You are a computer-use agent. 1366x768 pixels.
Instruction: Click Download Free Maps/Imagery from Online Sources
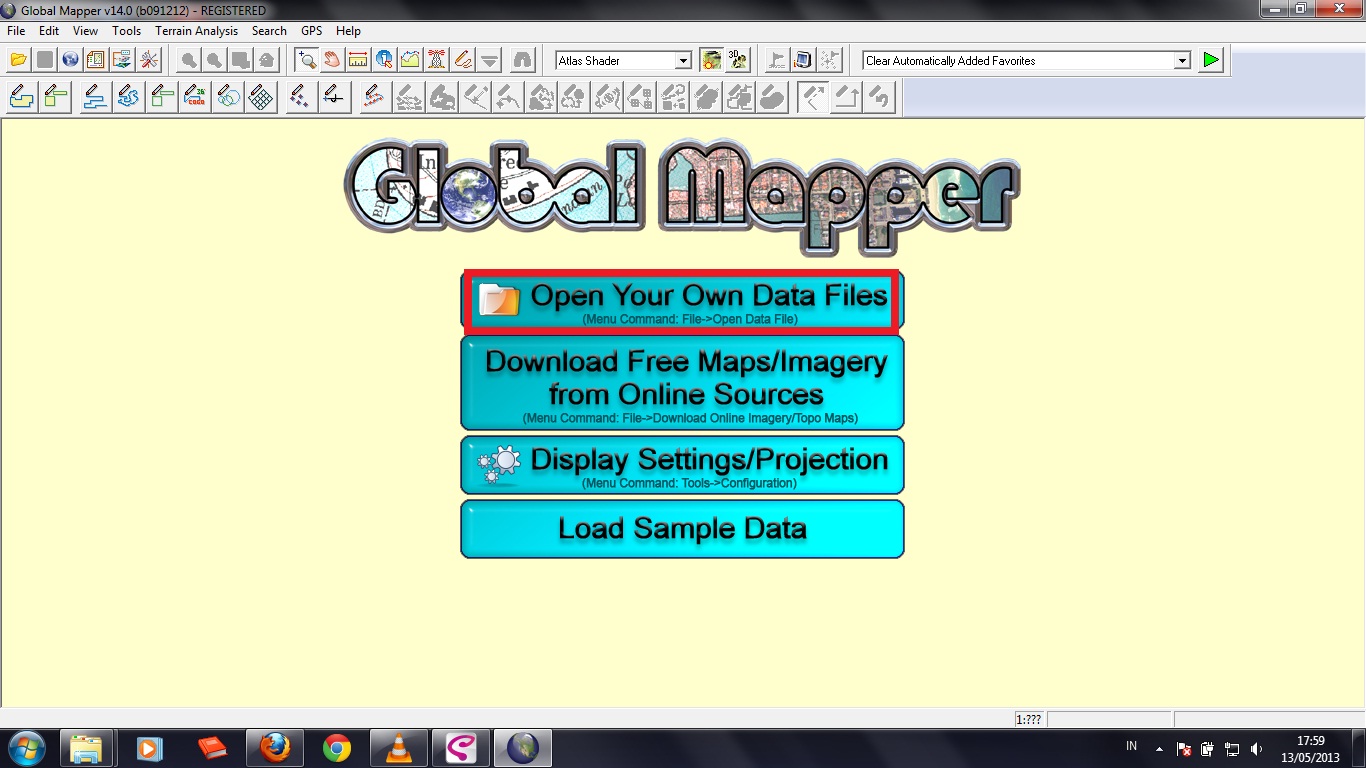[682, 383]
